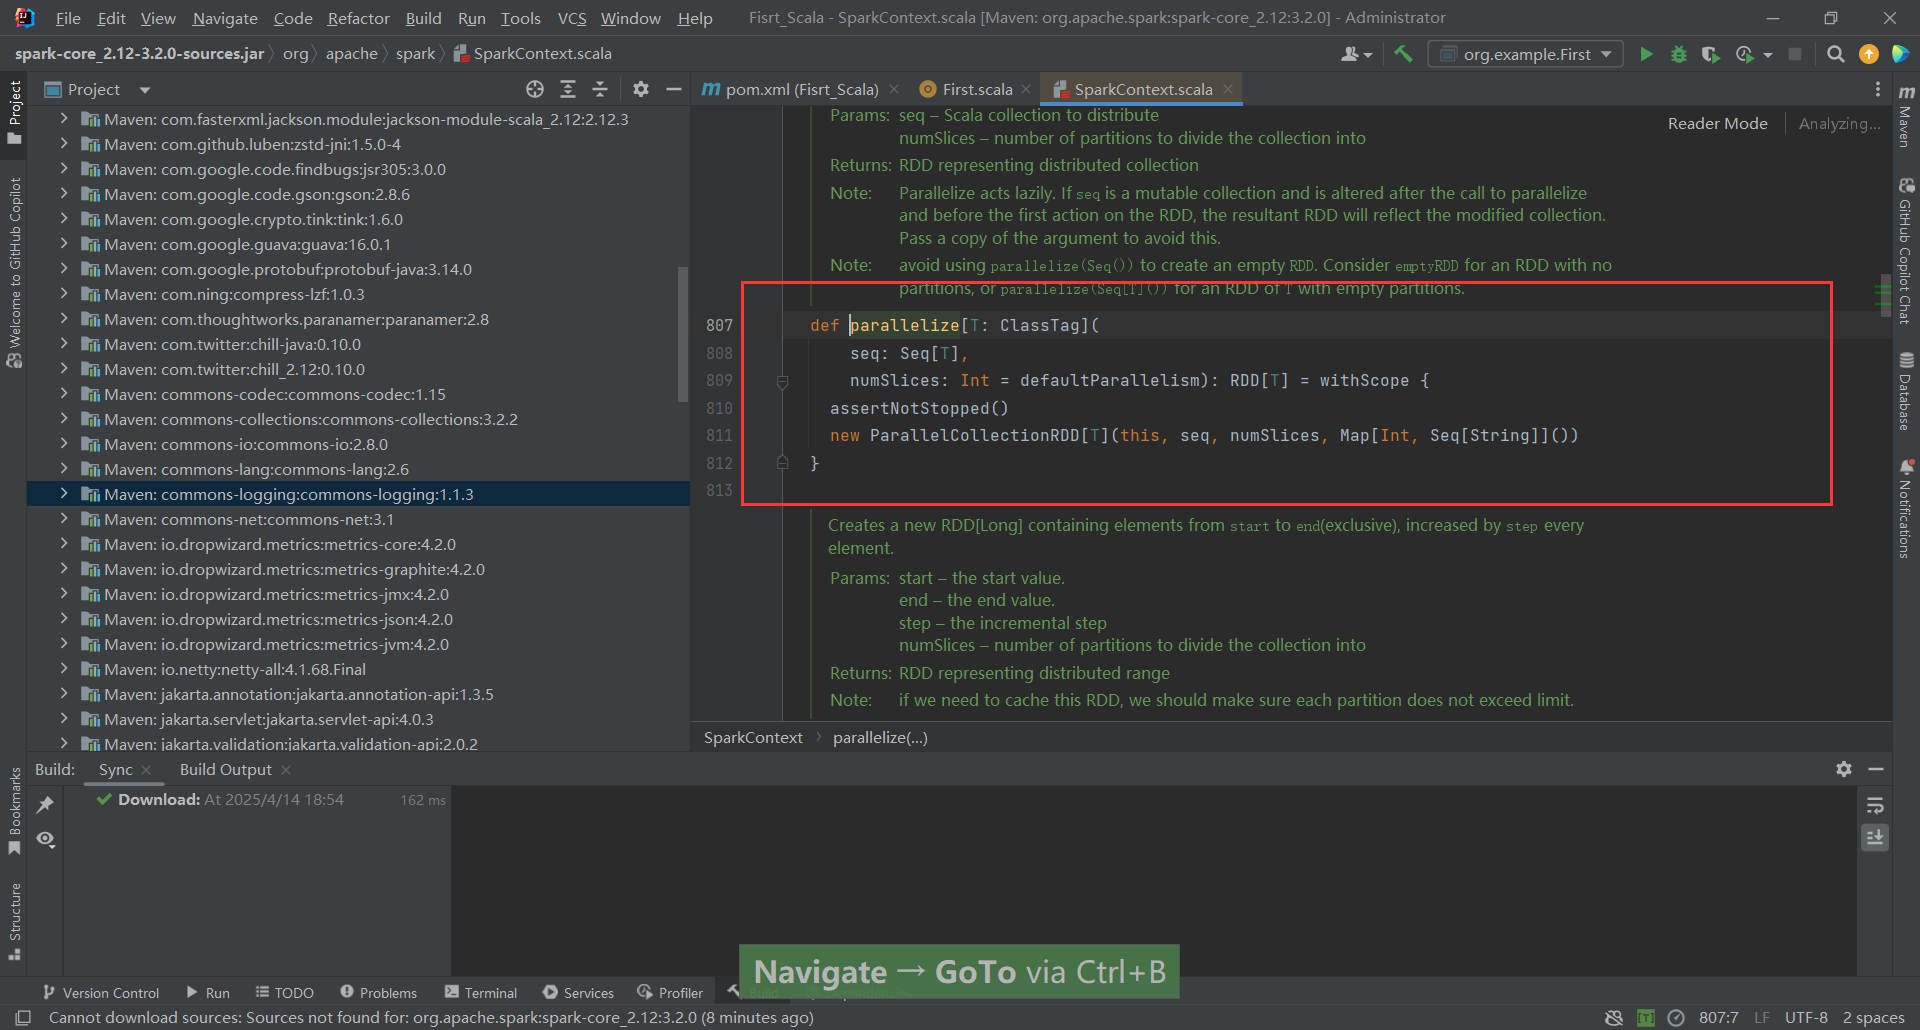This screenshot has height=1030, width=1920.
Task: Toggle Reader Mode in editor
Action: [1717, 123]
